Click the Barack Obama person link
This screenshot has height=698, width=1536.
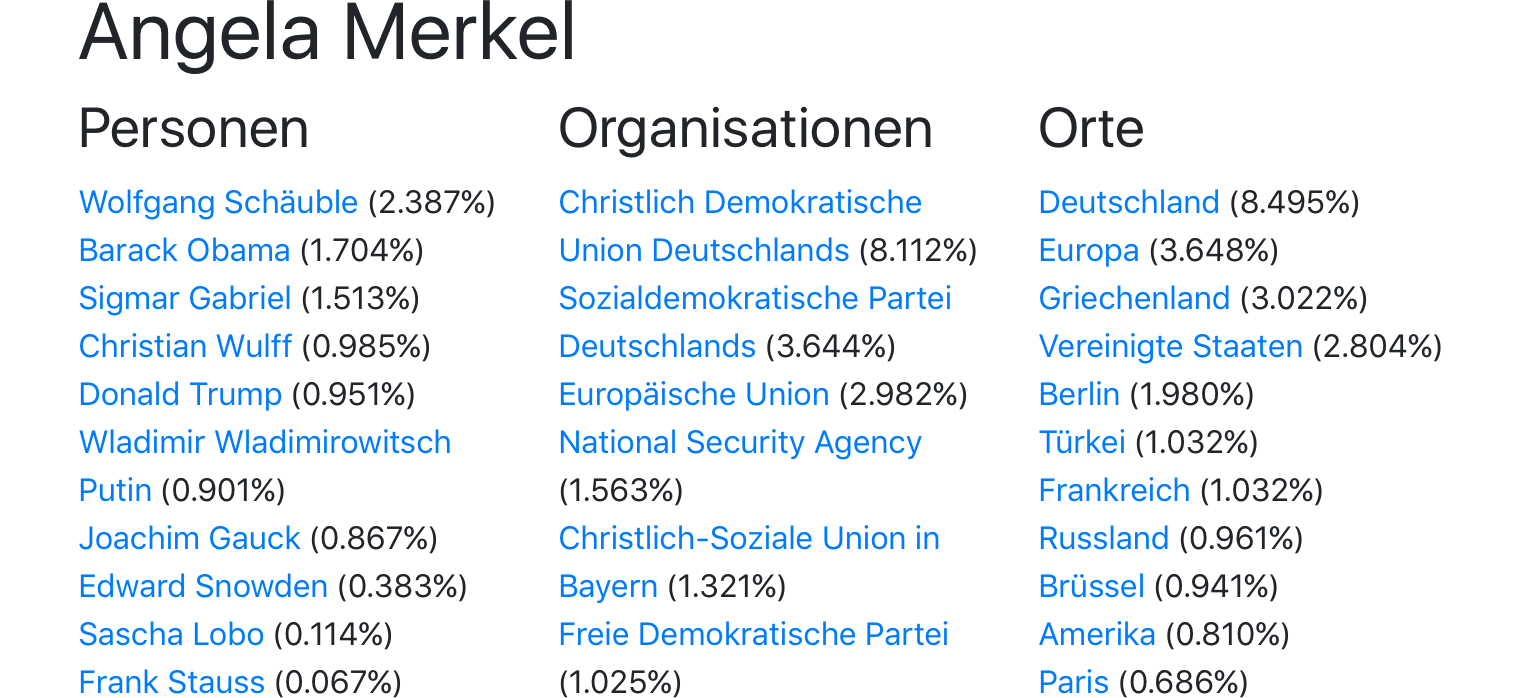click(x=184, y=251)
